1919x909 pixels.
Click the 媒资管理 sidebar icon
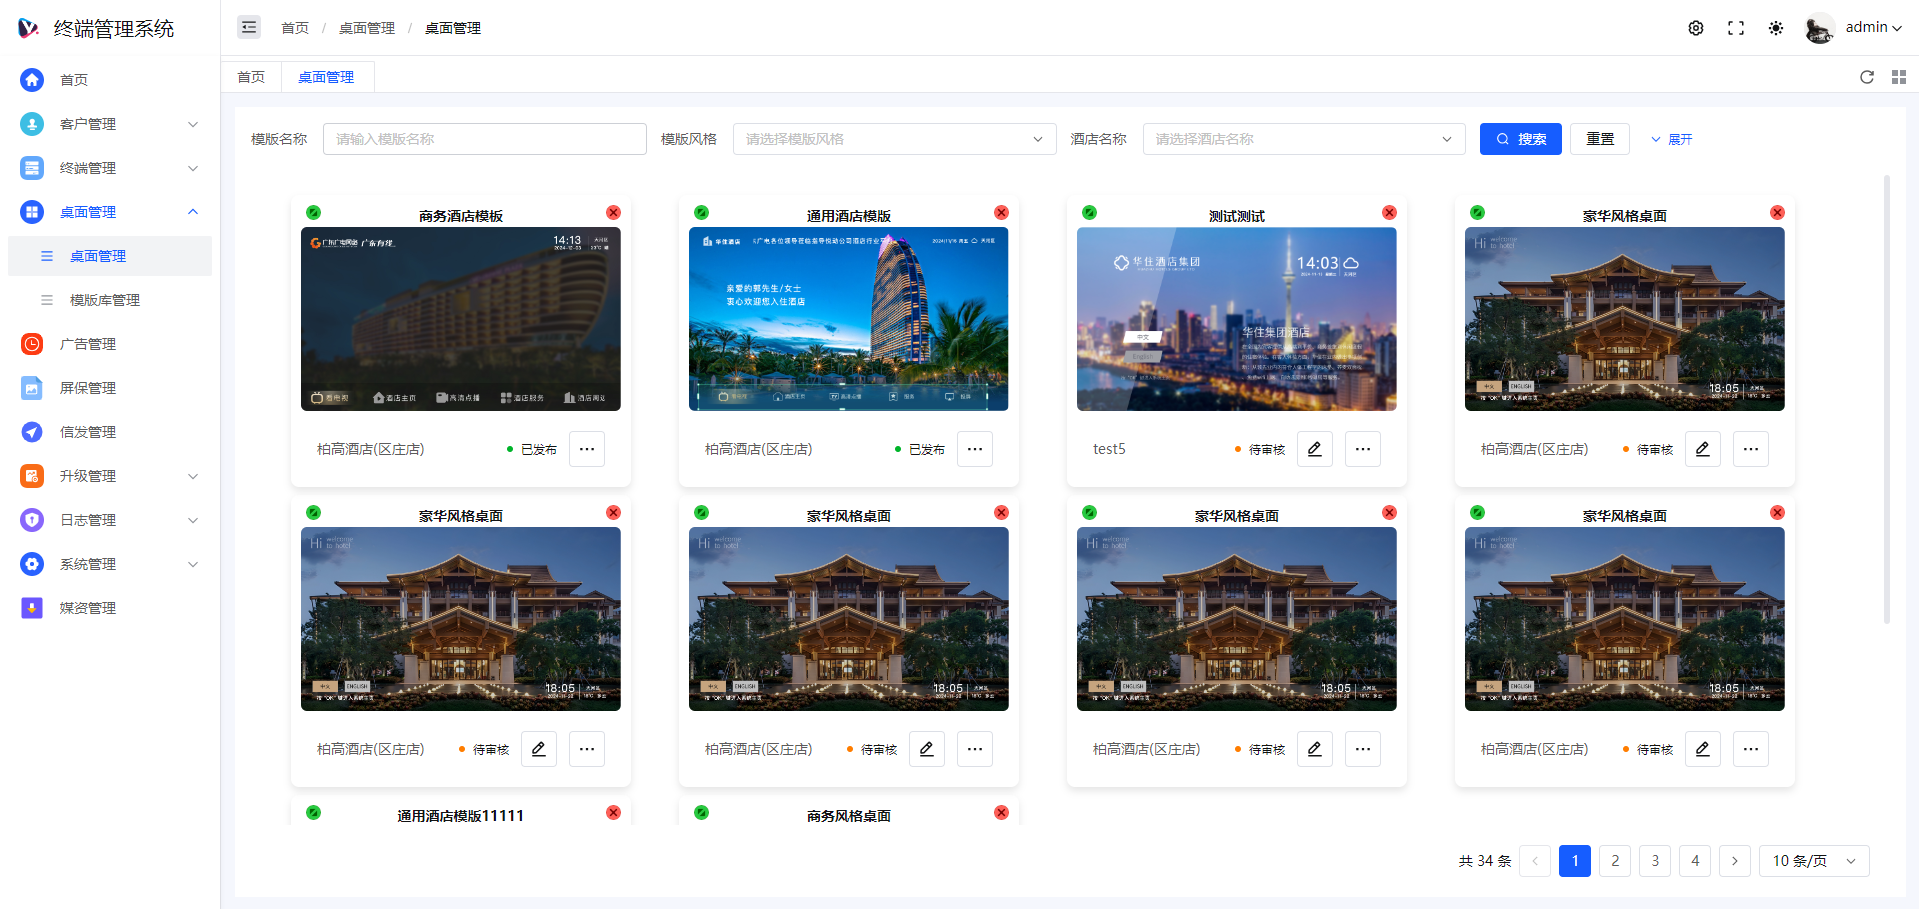pos(32,608)
